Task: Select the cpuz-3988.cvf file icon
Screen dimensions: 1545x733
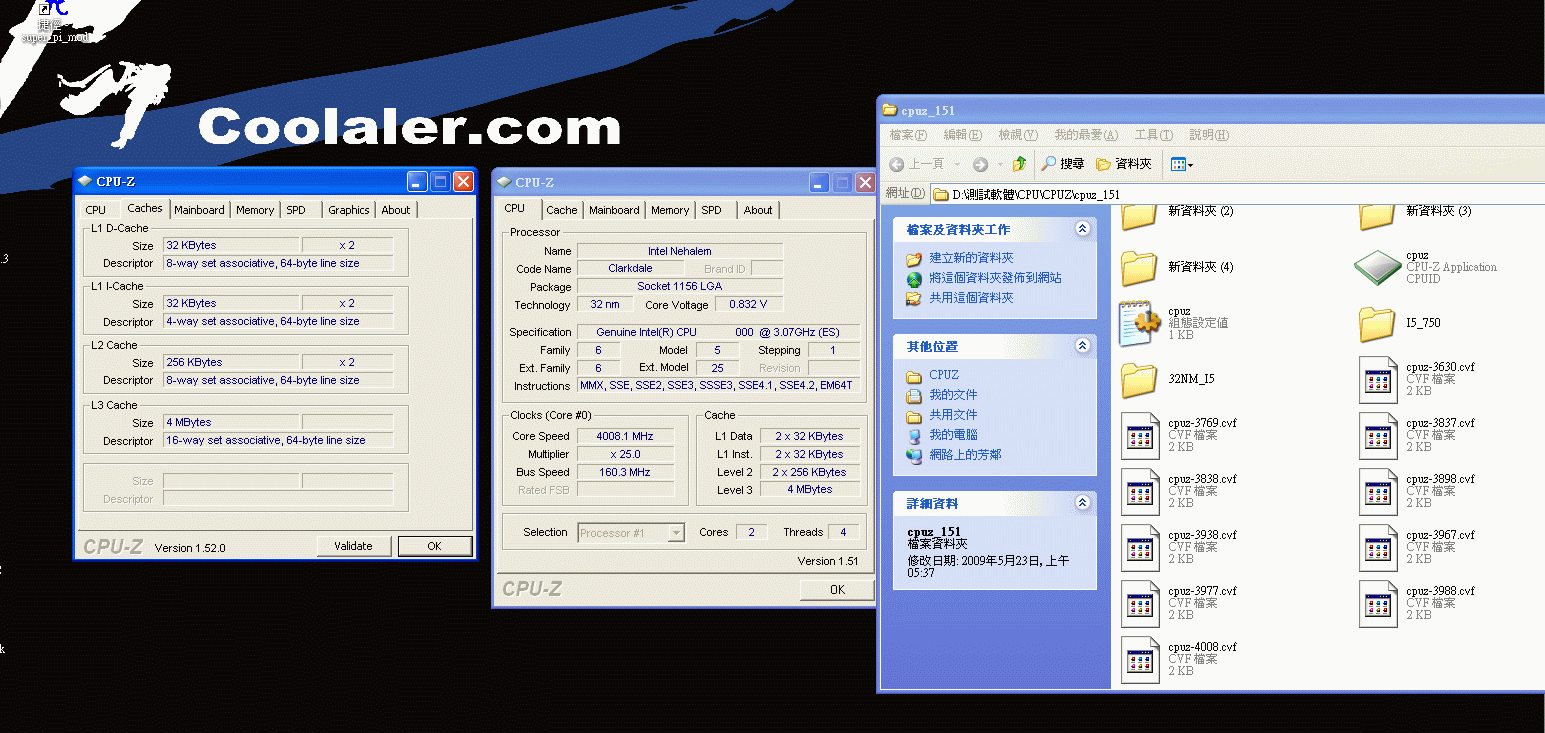Action: click(1378, 603)
